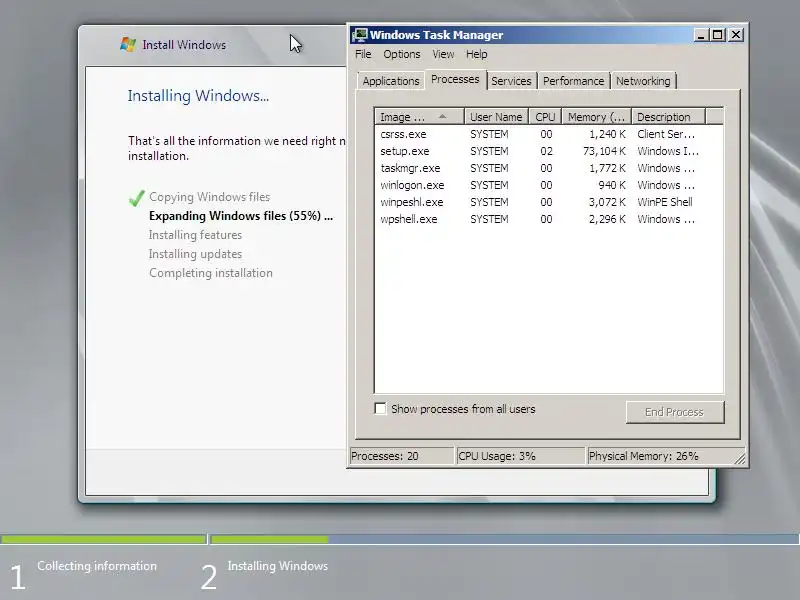Click the End Process button

point(674,412)
